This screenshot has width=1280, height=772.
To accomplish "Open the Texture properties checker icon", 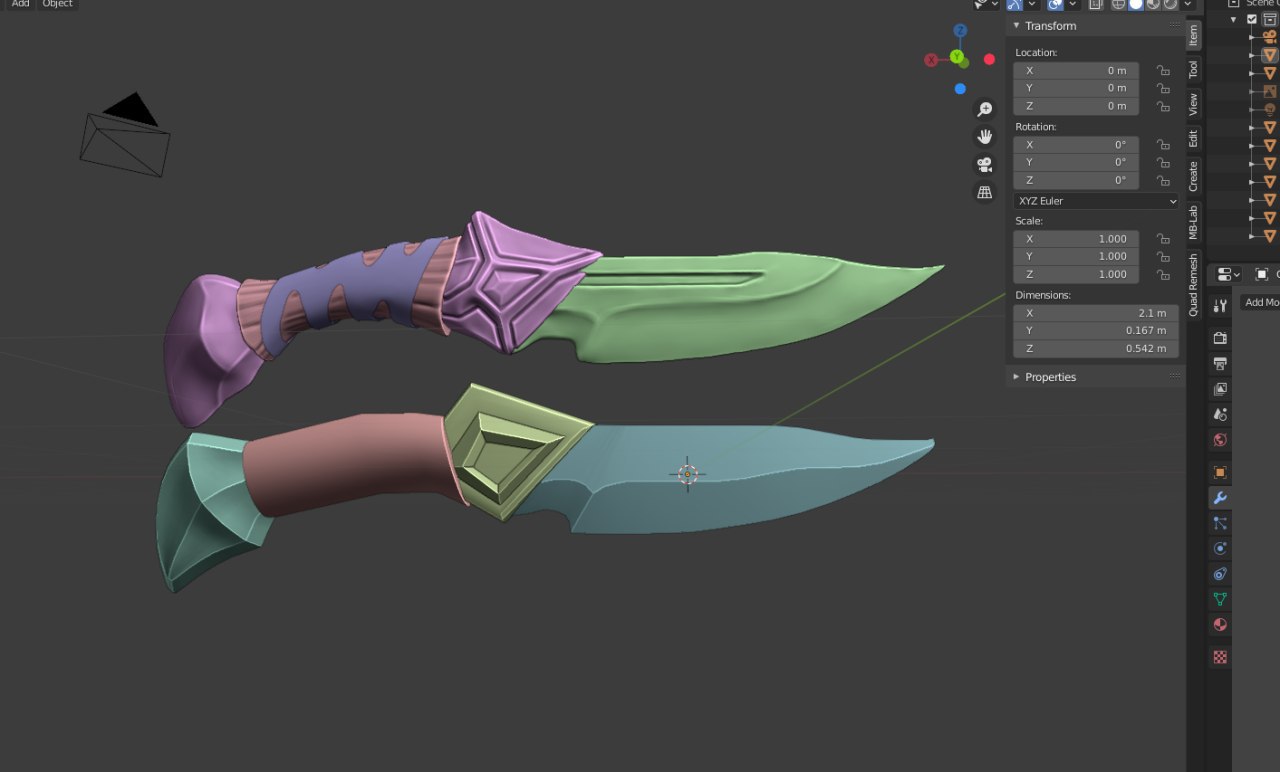I will point(1219,657).
